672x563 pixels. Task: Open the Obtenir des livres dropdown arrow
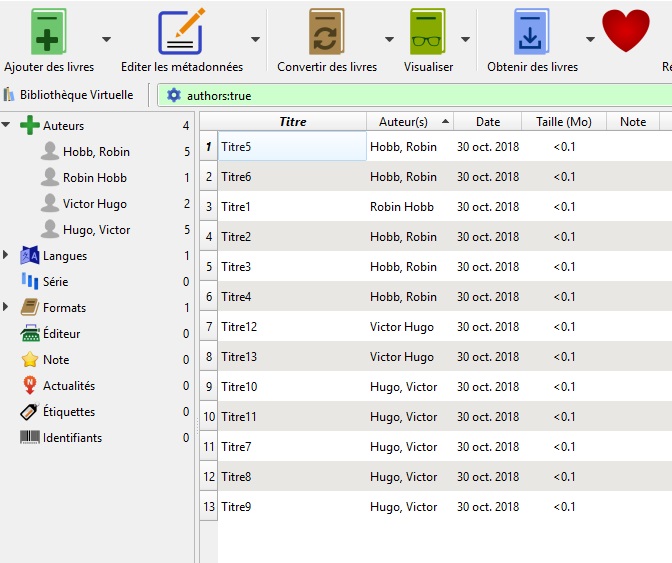590,39
